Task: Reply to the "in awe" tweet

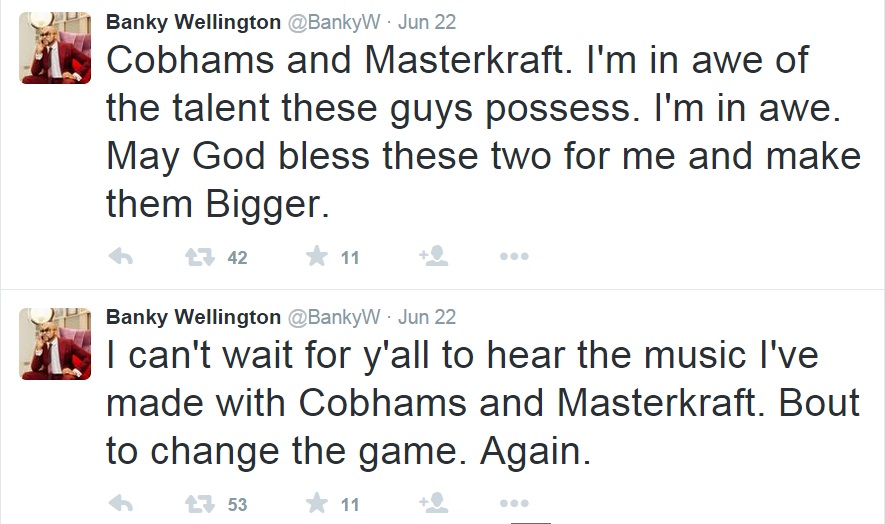Action: [x=120, y=257]
